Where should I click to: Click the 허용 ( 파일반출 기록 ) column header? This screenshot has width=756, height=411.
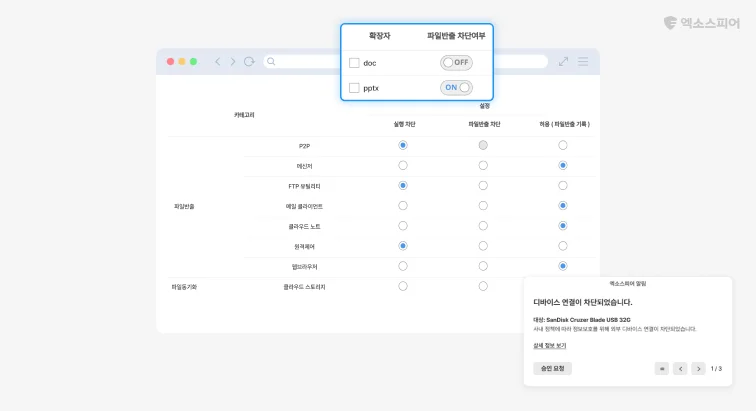click(564, 124)
